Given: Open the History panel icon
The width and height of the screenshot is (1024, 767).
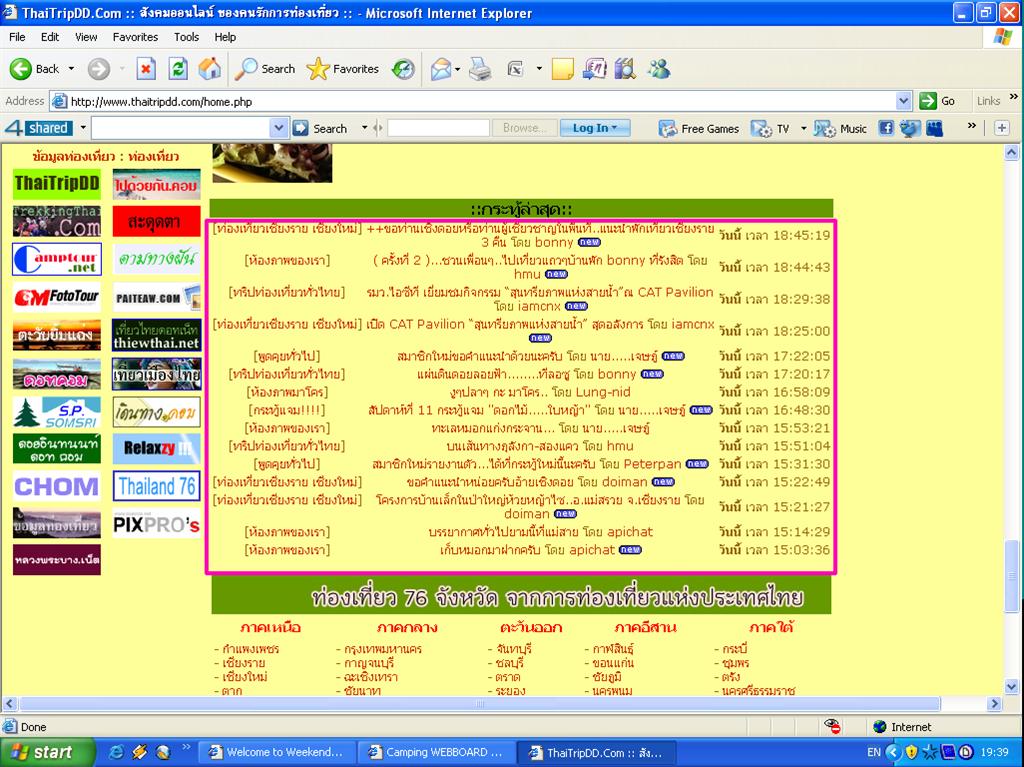Looking at the screenshot, I should [x=403, y=69].
